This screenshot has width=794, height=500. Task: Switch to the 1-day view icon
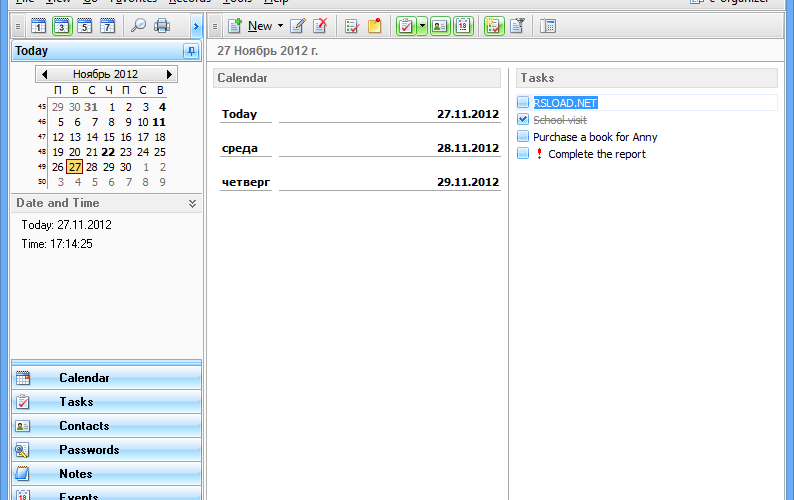[38, 26]
